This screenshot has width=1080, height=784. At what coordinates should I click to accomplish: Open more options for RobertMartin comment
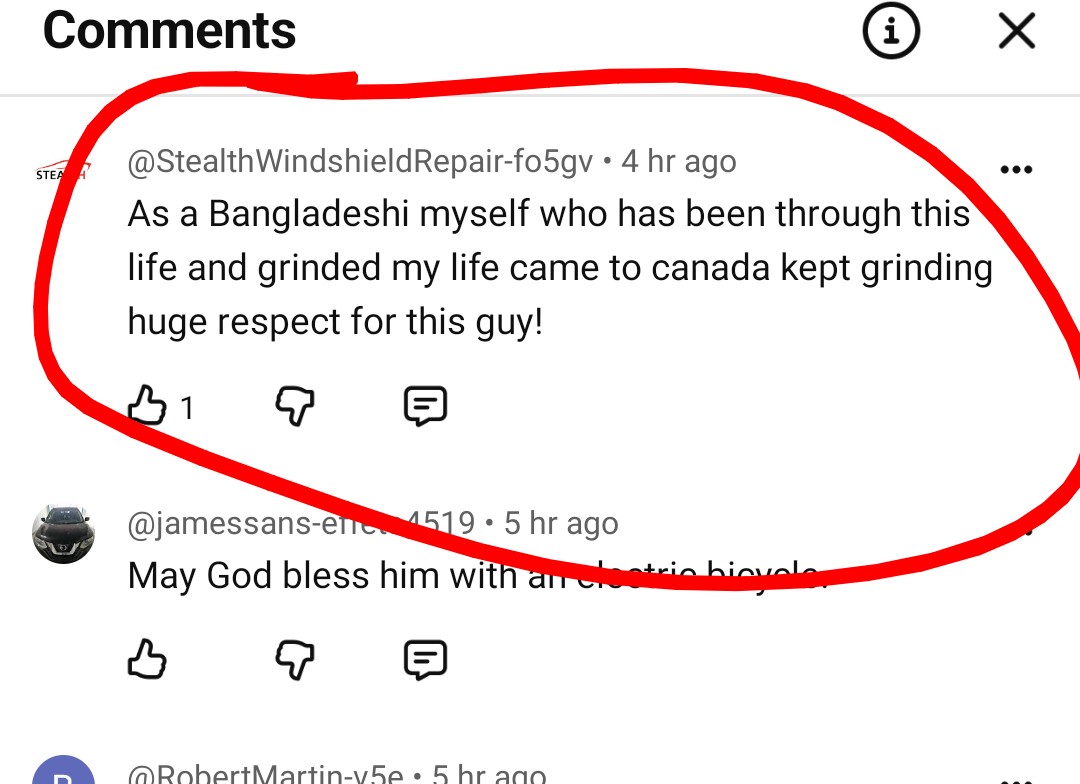coord(1016,780)
